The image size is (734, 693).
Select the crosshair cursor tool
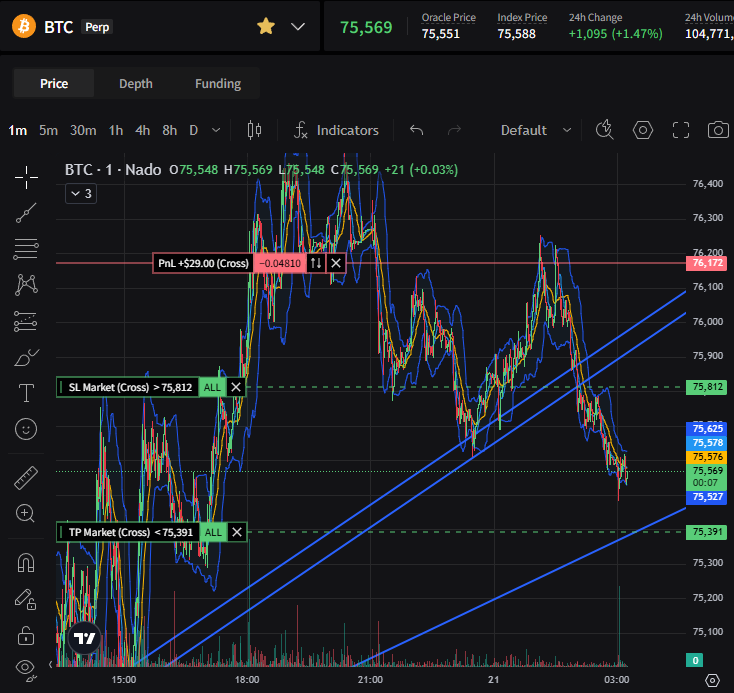[26, 177]
